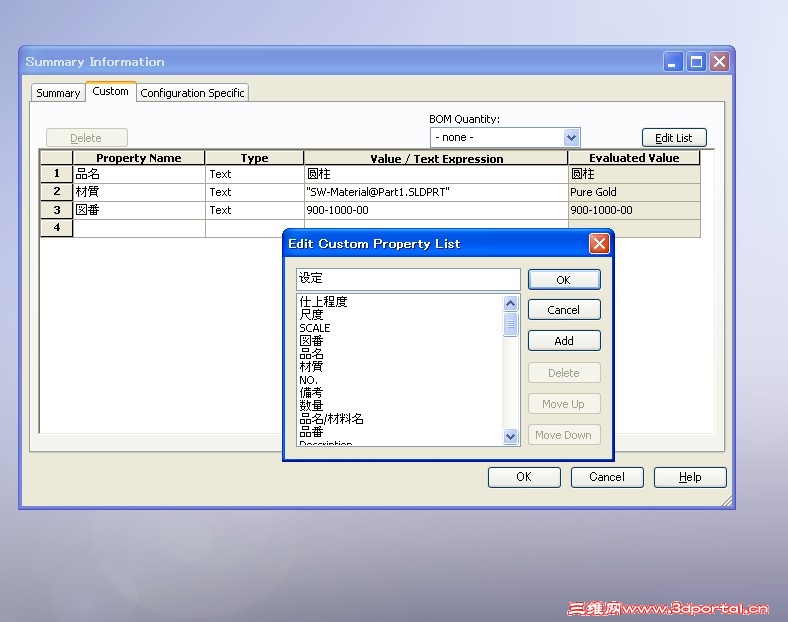Select row 3 header in property table
Screen dimensions: 788x622
coord(57,210)
